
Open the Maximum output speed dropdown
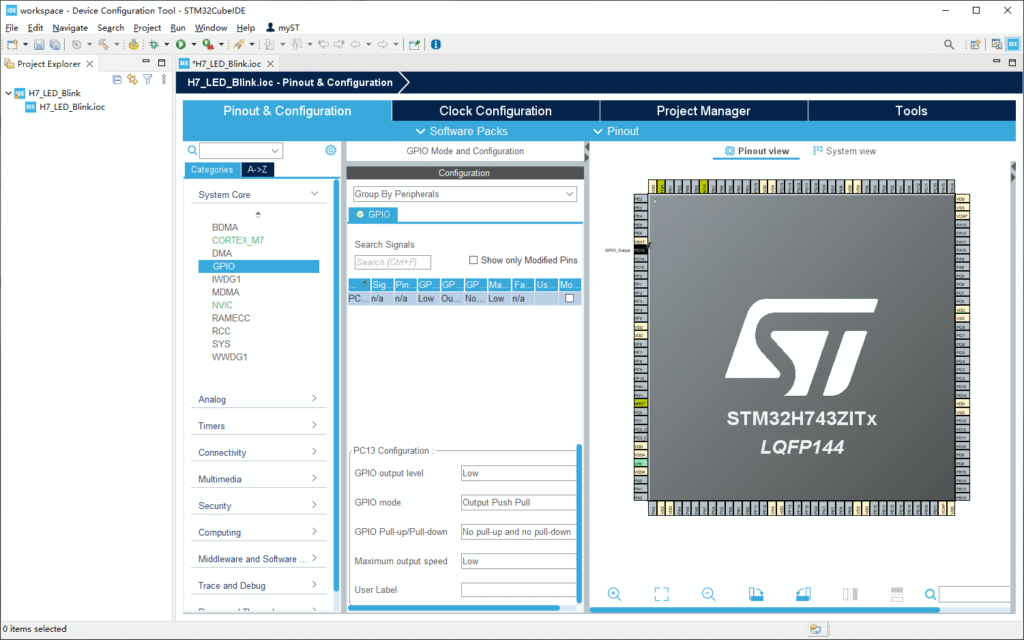tap(519, 561)
